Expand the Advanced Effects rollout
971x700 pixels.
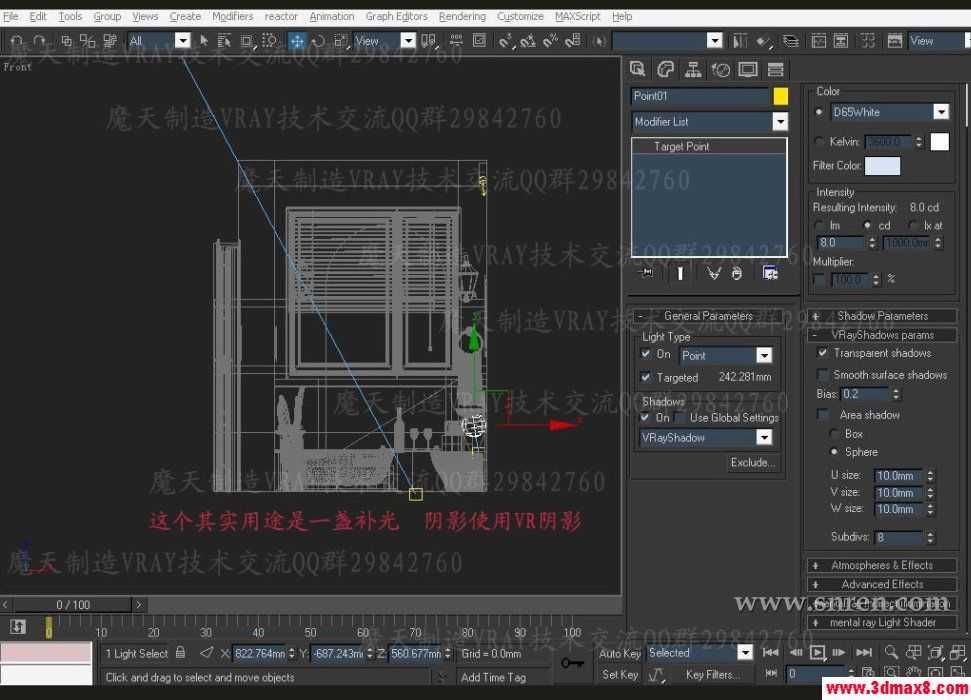click(x=882, y=584)
